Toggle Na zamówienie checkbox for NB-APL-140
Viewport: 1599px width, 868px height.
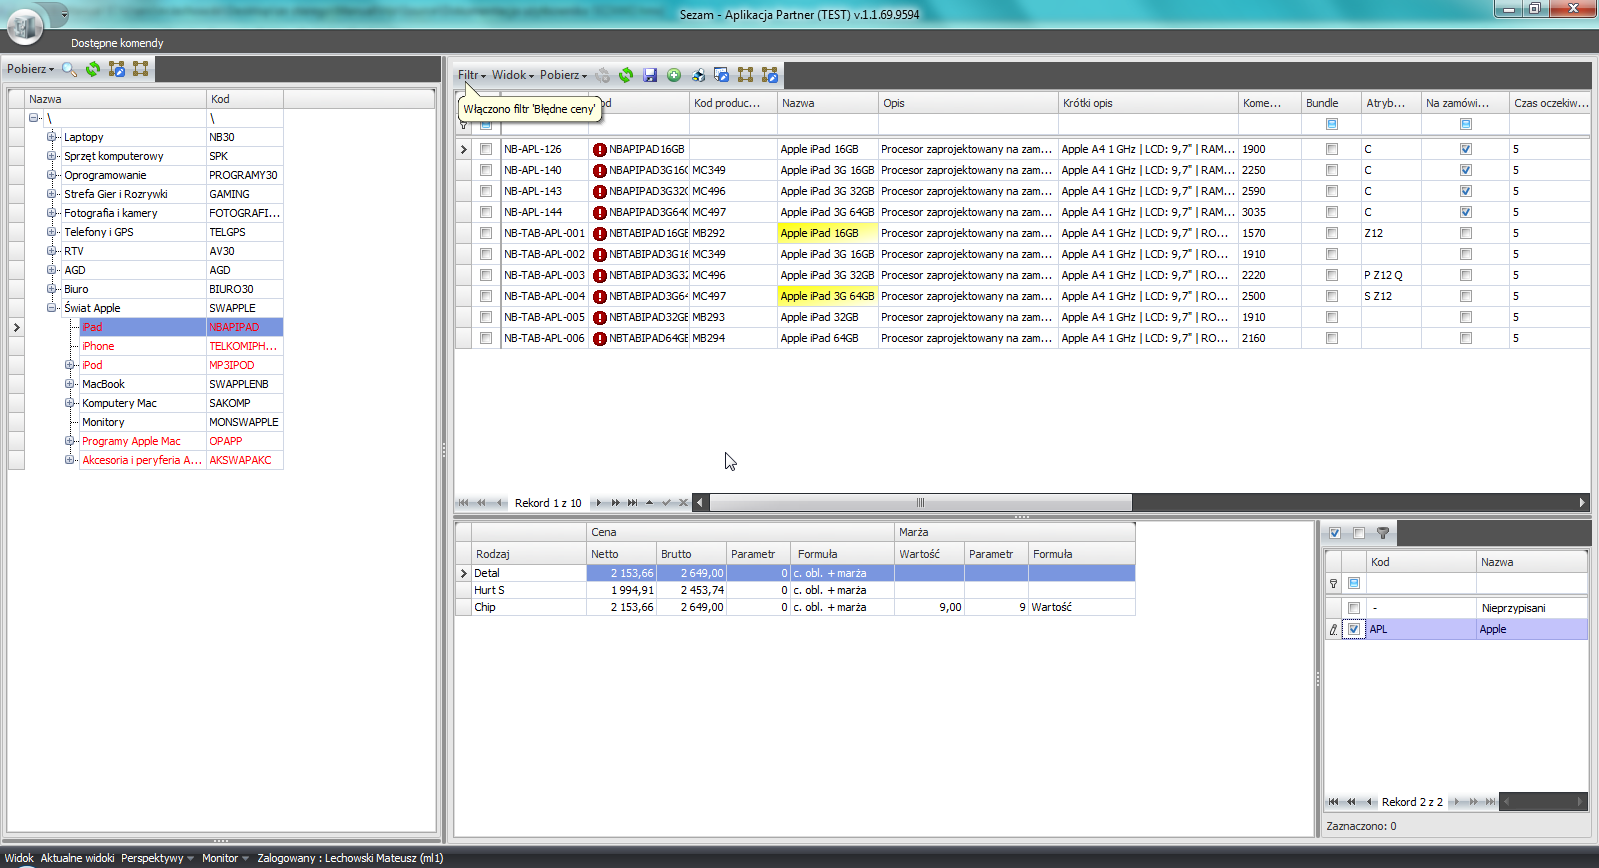(x=1466, y=170)
